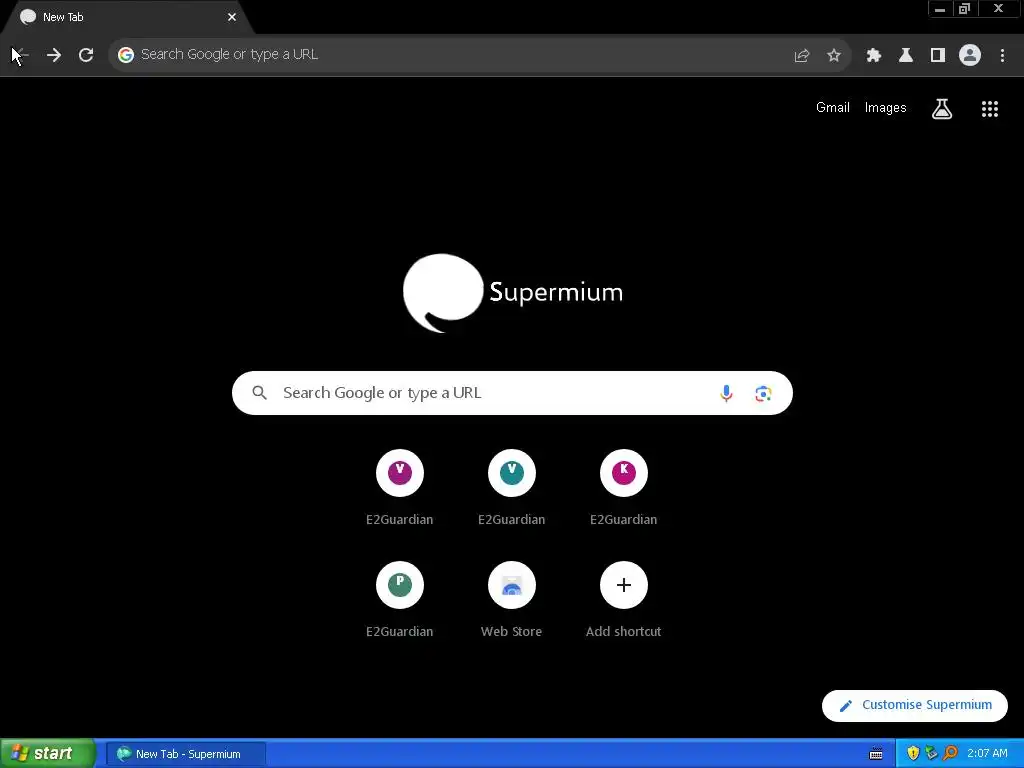This screenshot has height=768, width=1024.
Task: Click the security shield tray icon
Action: [913, 754]
